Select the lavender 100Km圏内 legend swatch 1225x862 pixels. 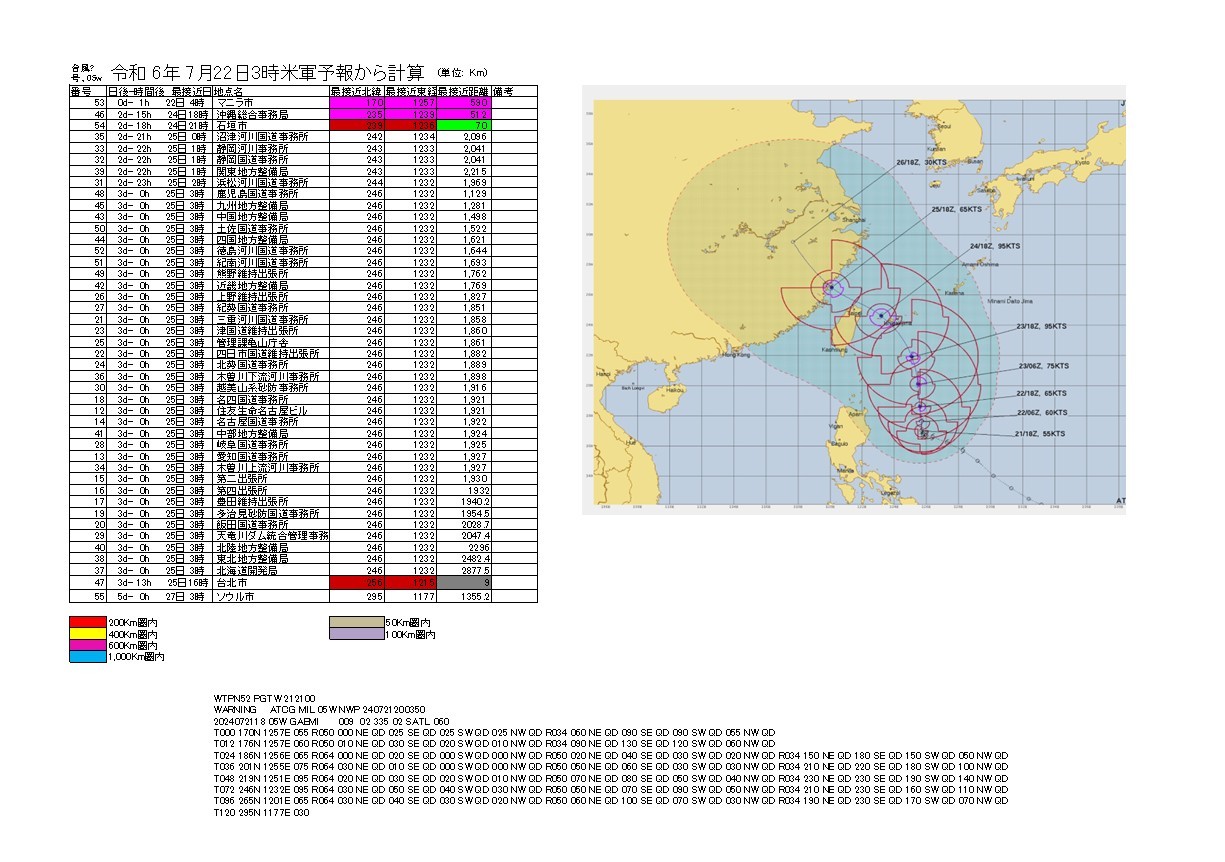(x=356, y=634)
